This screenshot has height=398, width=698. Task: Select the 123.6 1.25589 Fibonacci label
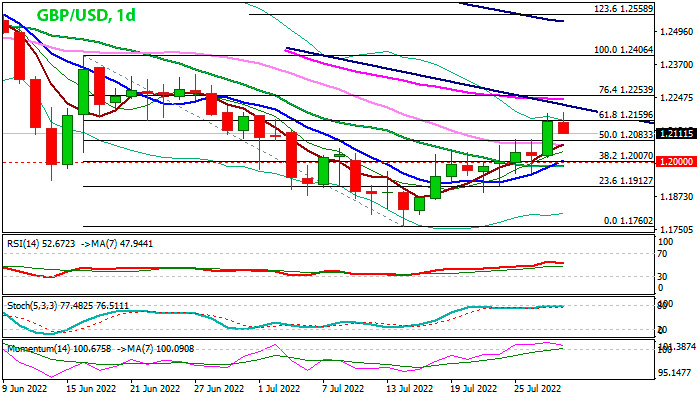(624, 8)
